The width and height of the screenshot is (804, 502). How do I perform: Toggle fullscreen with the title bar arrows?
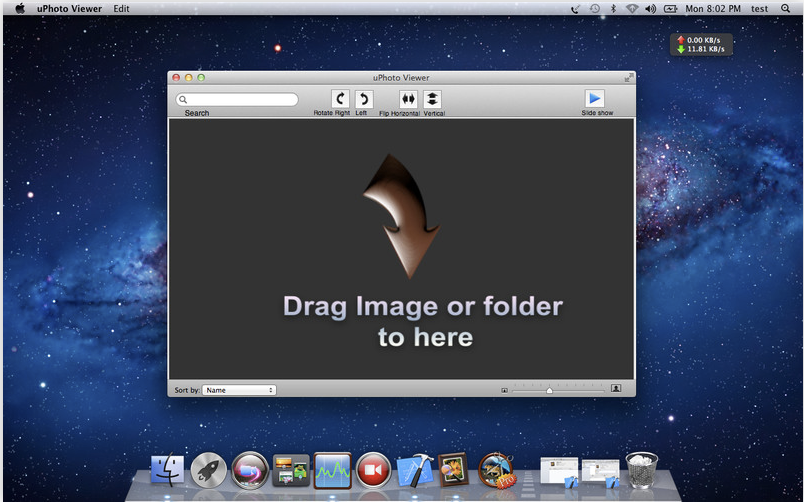pyautogui.click(x=629, y=77)
